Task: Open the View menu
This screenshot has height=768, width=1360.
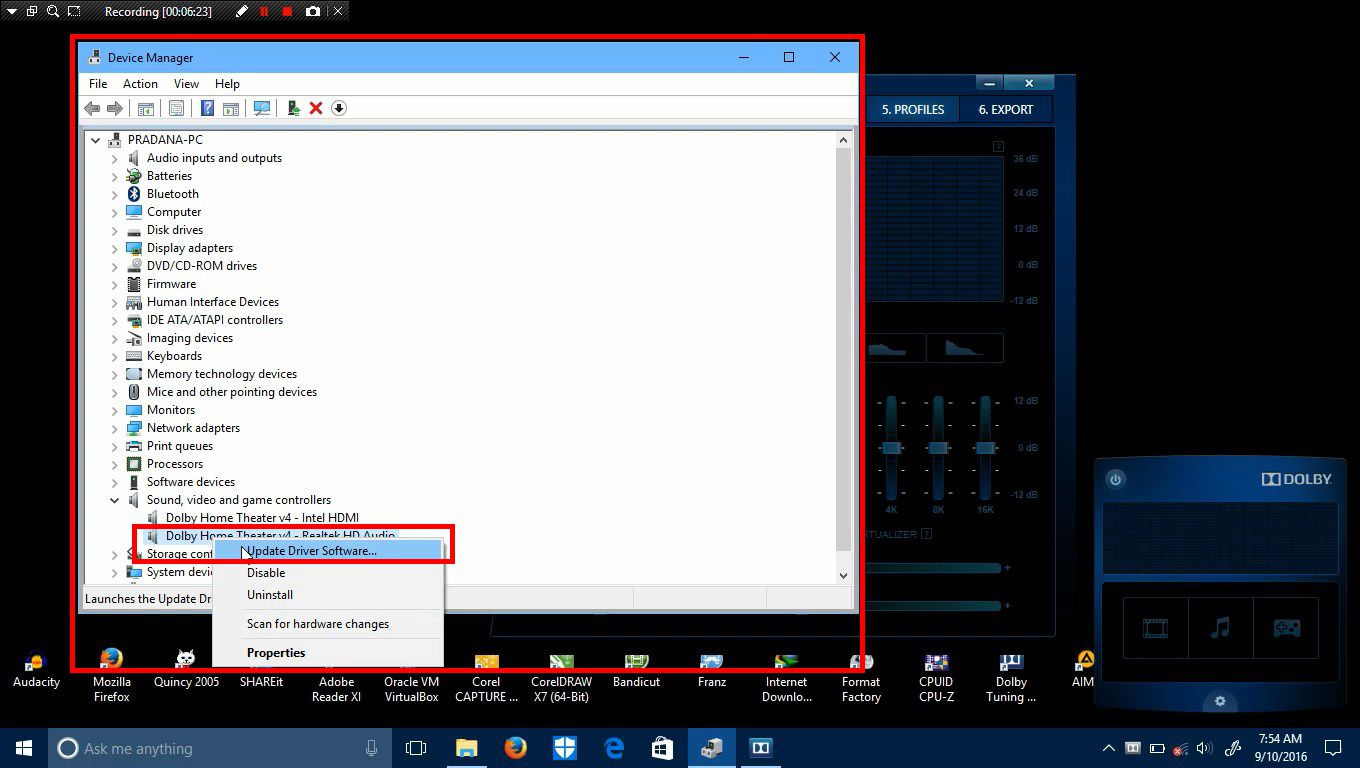Action: click(x=186, y=84)
